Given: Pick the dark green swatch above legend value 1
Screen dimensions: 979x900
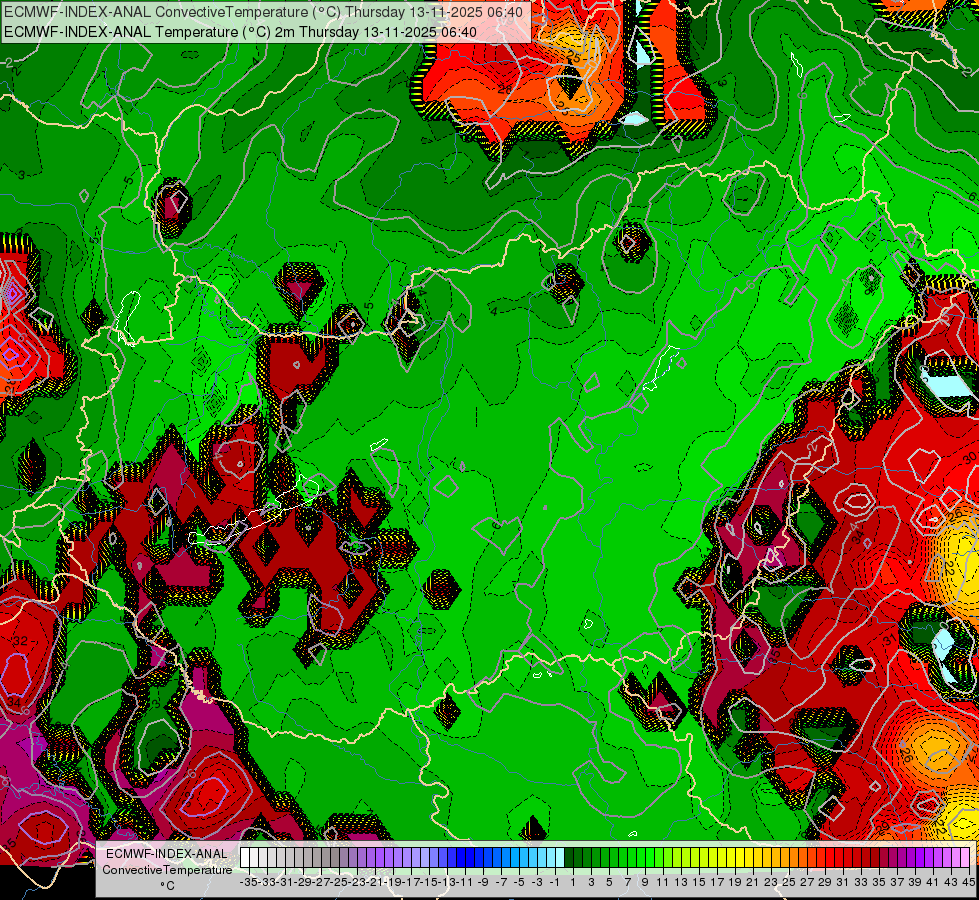Looking at the screenshot, I should coord(569,858).
